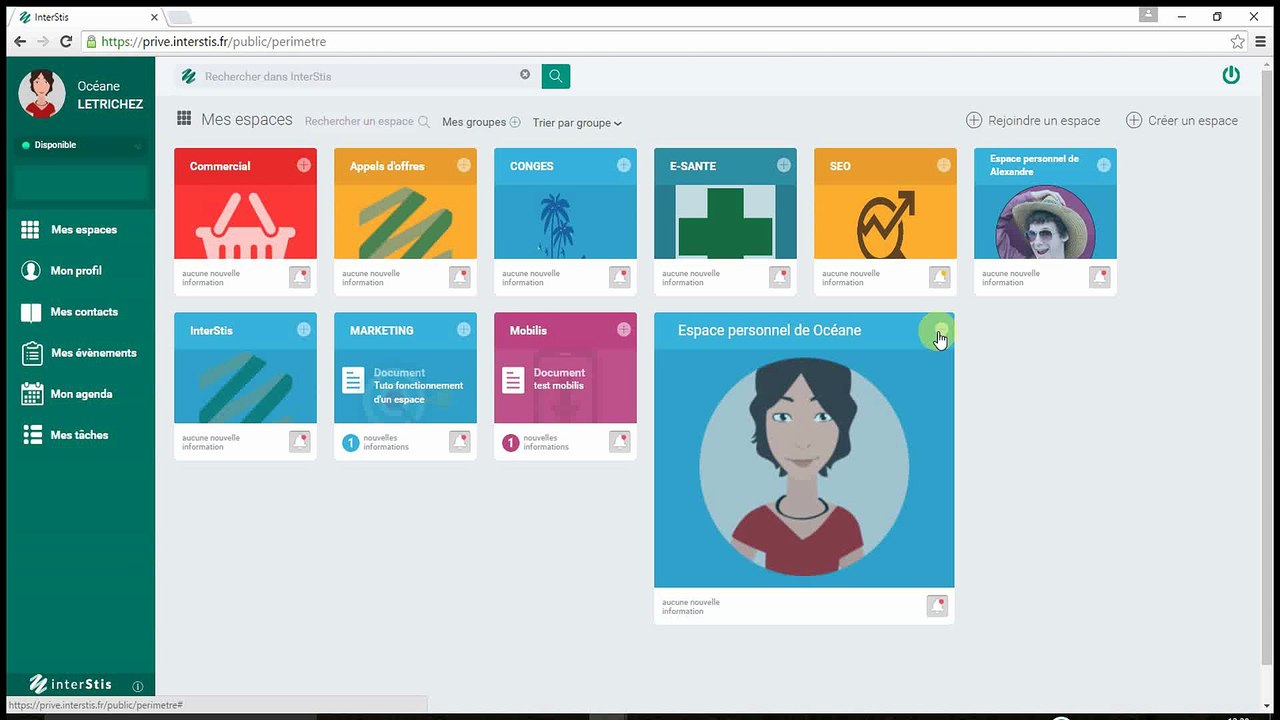Toggle notification bell on SEO card
This screenshot has height=720, width=1280.
click(x=940, y=277)
